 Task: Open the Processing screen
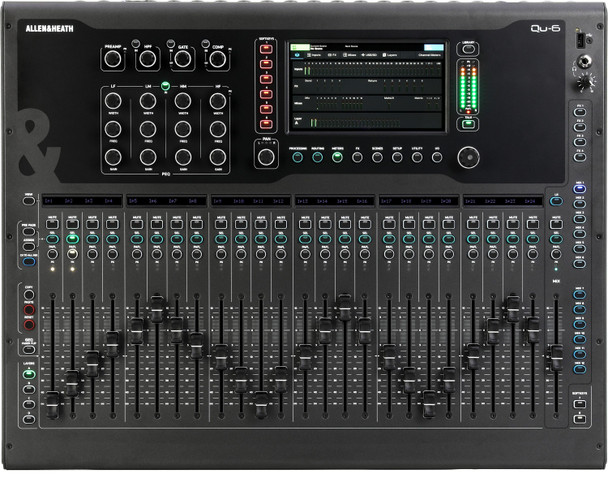297,157
